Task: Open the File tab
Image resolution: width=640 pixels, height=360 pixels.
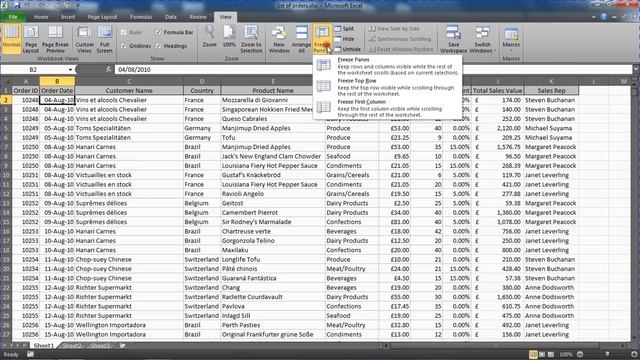Action: [x=13, y=17]
